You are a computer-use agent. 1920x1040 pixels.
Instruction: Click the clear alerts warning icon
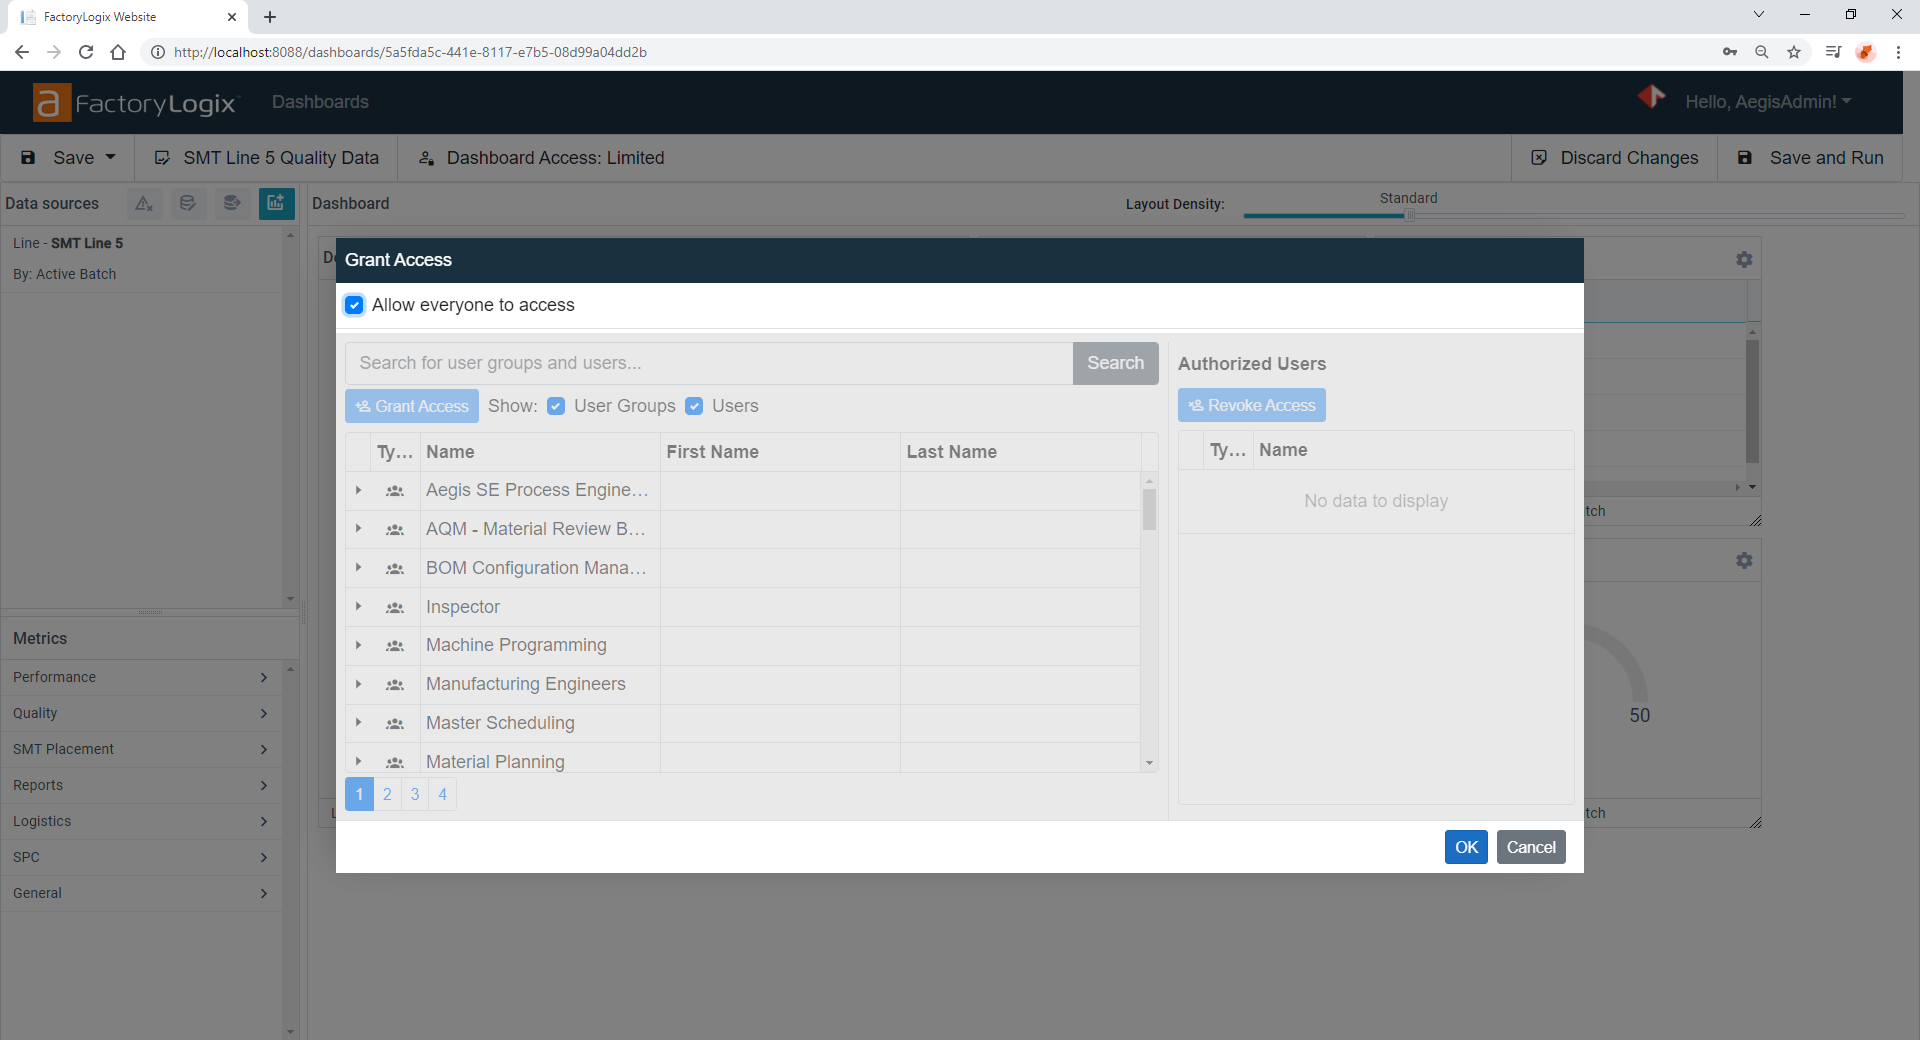[x=143, y=203]
